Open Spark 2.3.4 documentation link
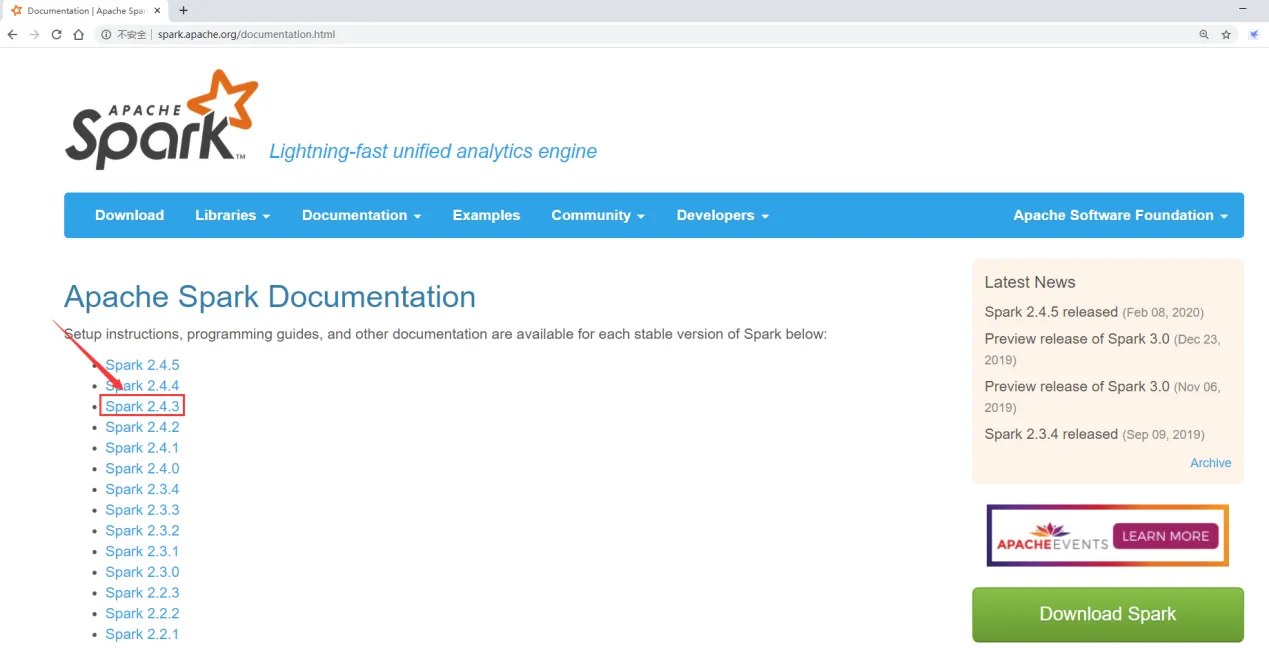 pos(142,489)
